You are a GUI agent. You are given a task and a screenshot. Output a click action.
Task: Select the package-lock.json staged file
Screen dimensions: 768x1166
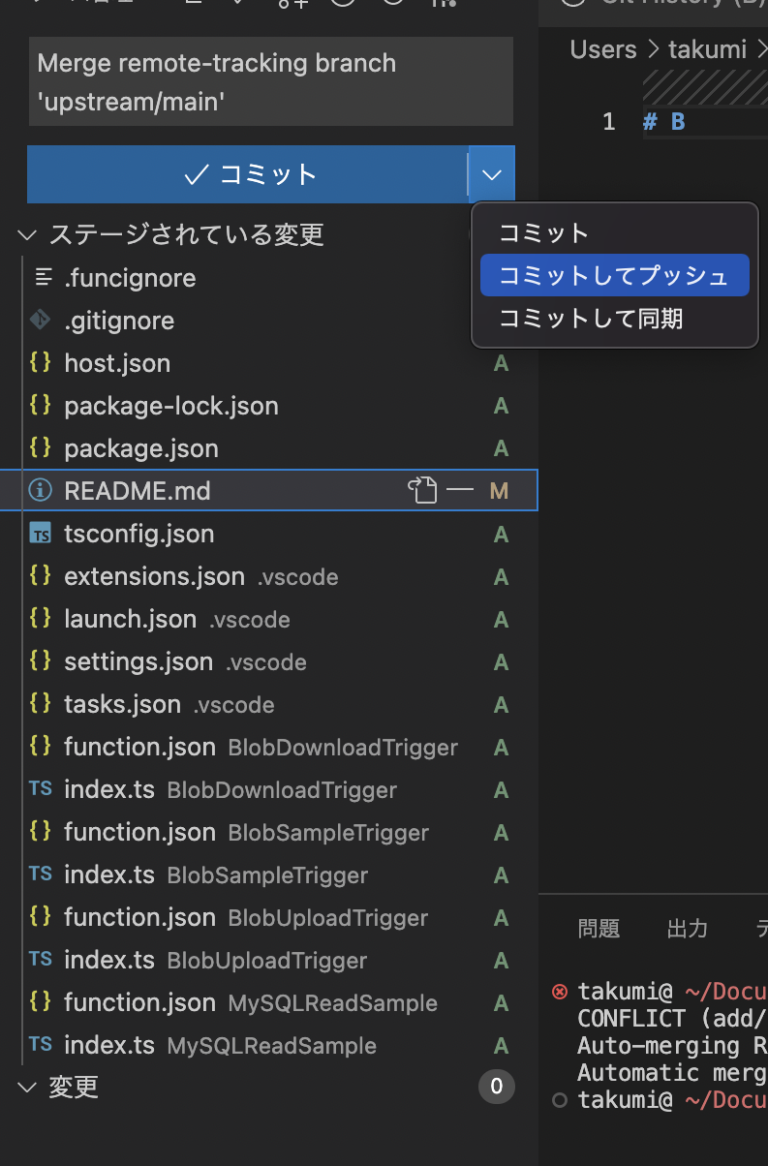(171, 406)
